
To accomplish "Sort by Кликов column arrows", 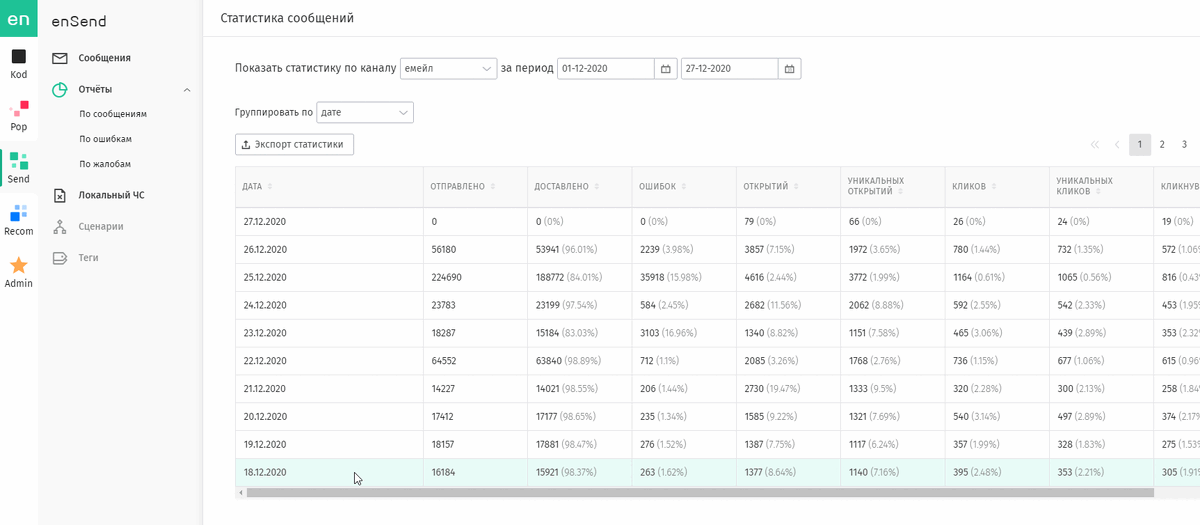I will click(994, 187).
